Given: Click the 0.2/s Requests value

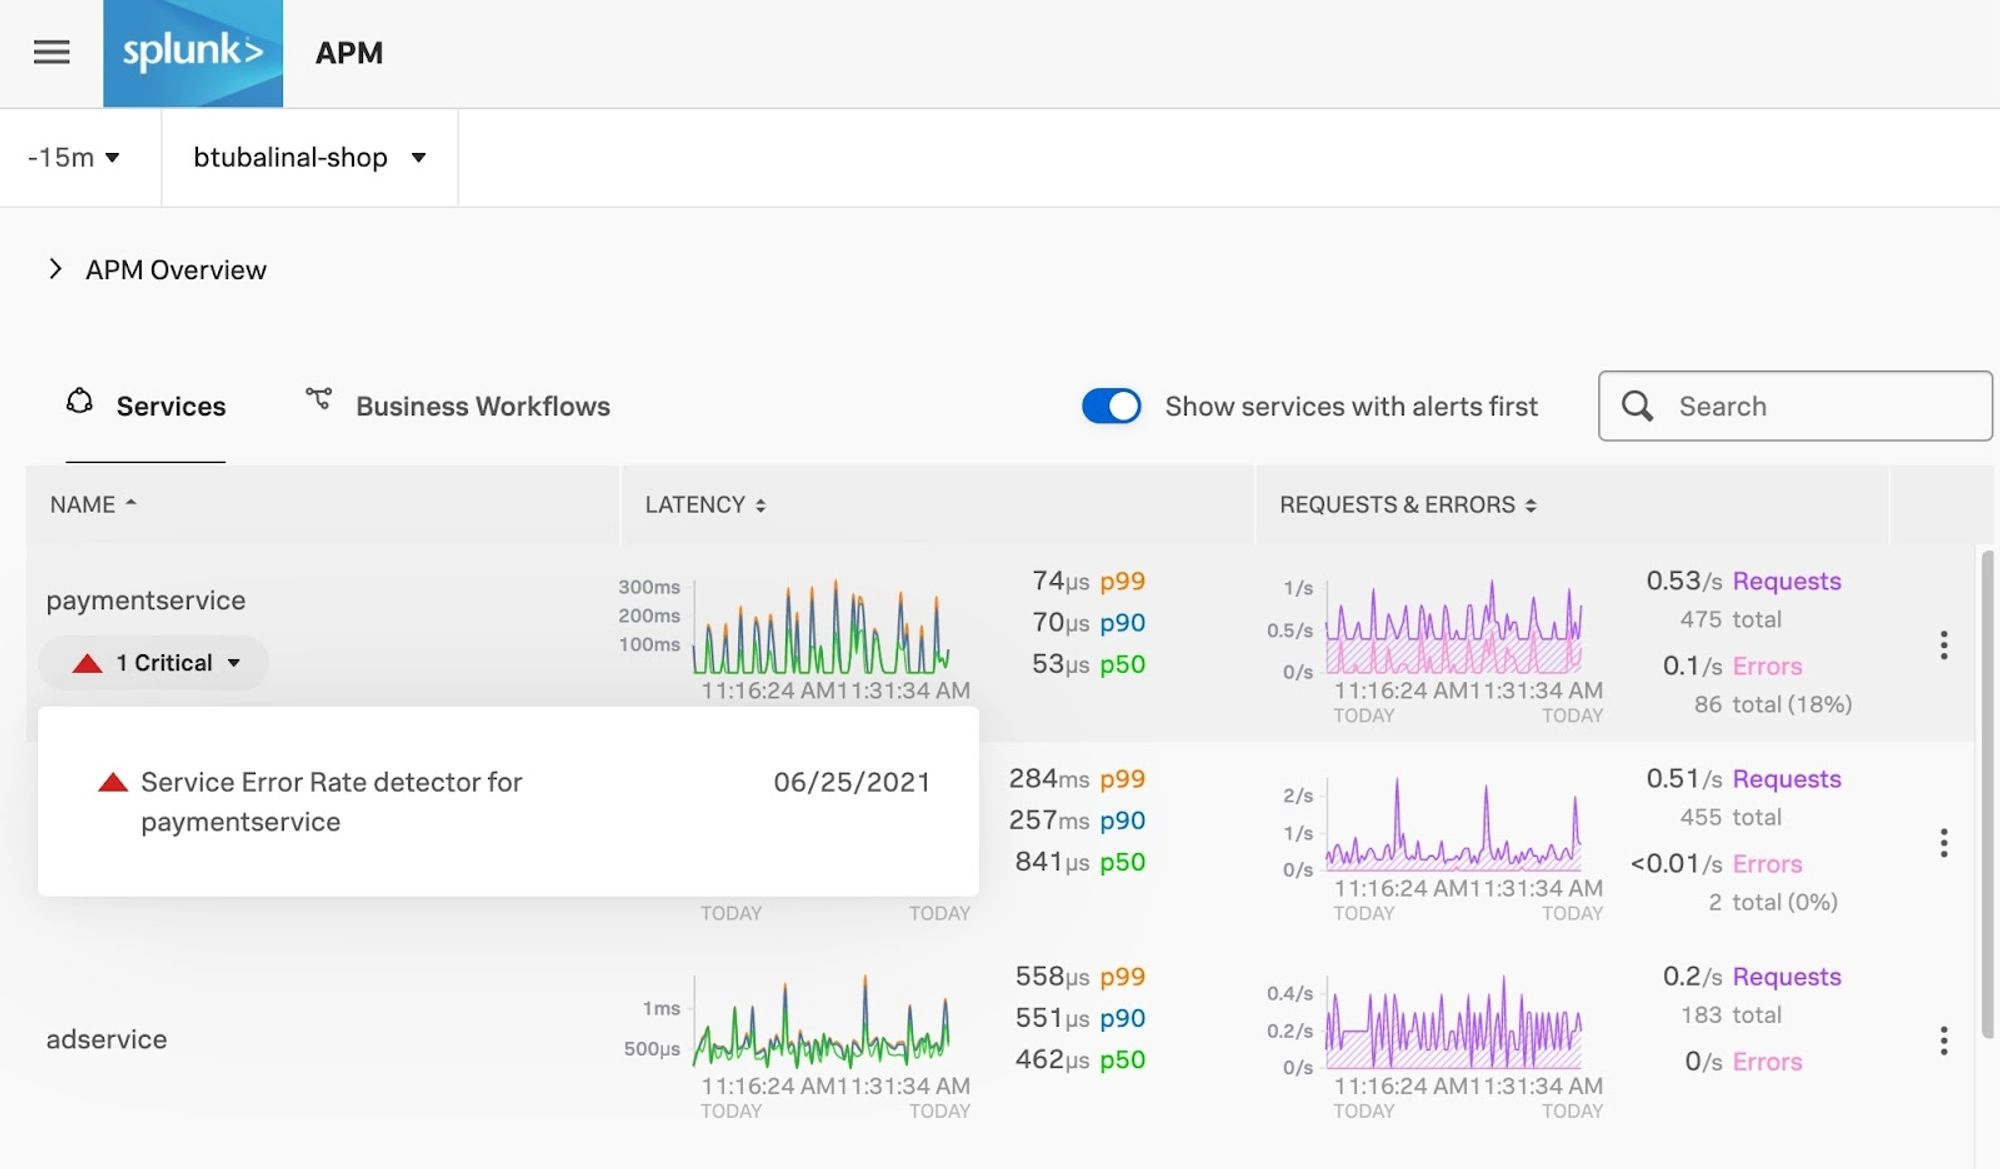Looking at the screenshot, I should [x=1752, y=977].
